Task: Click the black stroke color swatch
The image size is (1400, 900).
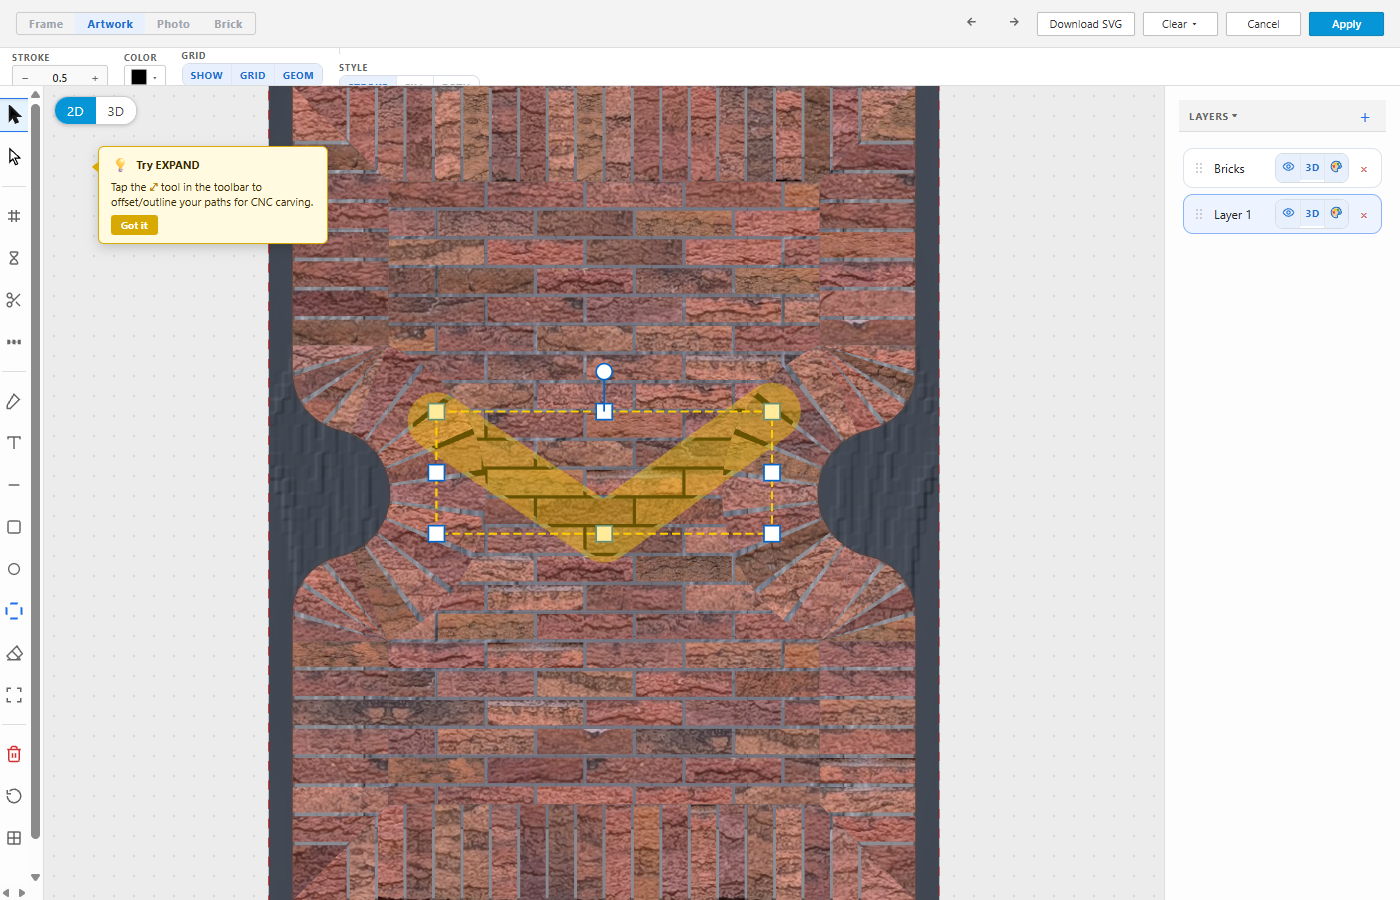Action: [x=139, y=77]
